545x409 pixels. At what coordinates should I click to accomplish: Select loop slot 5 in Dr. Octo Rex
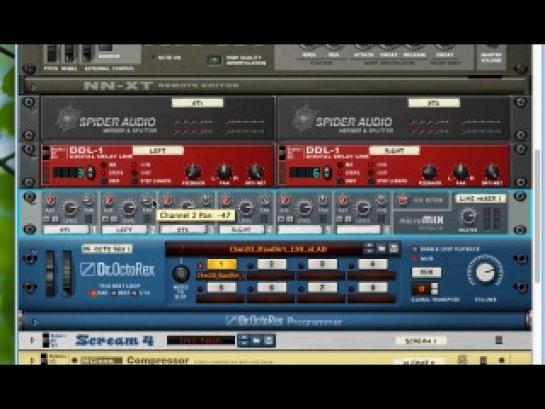click(x=222, y=288)
